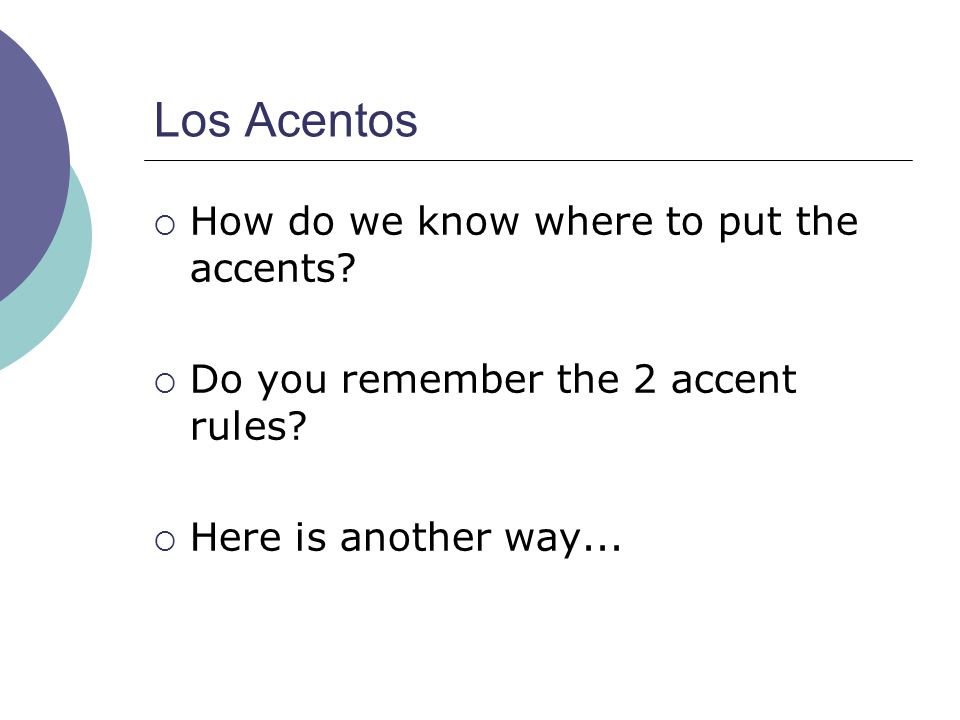Select the second hollow circle bullet marker

tap(165, 384)
